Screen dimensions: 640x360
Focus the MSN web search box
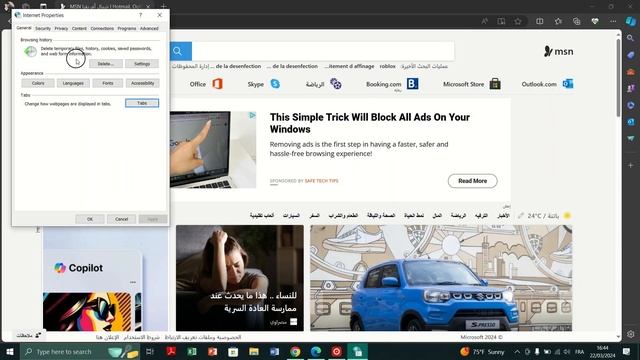pyautogui.click(x=323, y=51)
